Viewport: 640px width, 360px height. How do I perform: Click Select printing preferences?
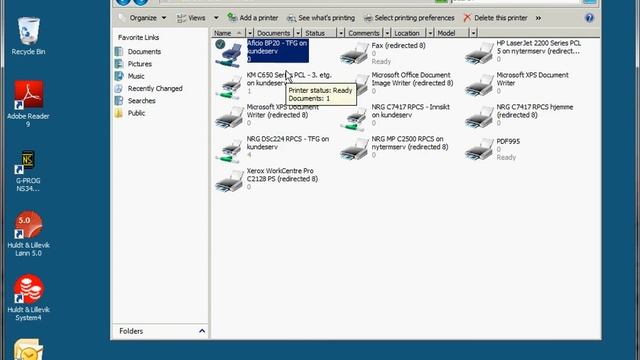tap(409, 18)
